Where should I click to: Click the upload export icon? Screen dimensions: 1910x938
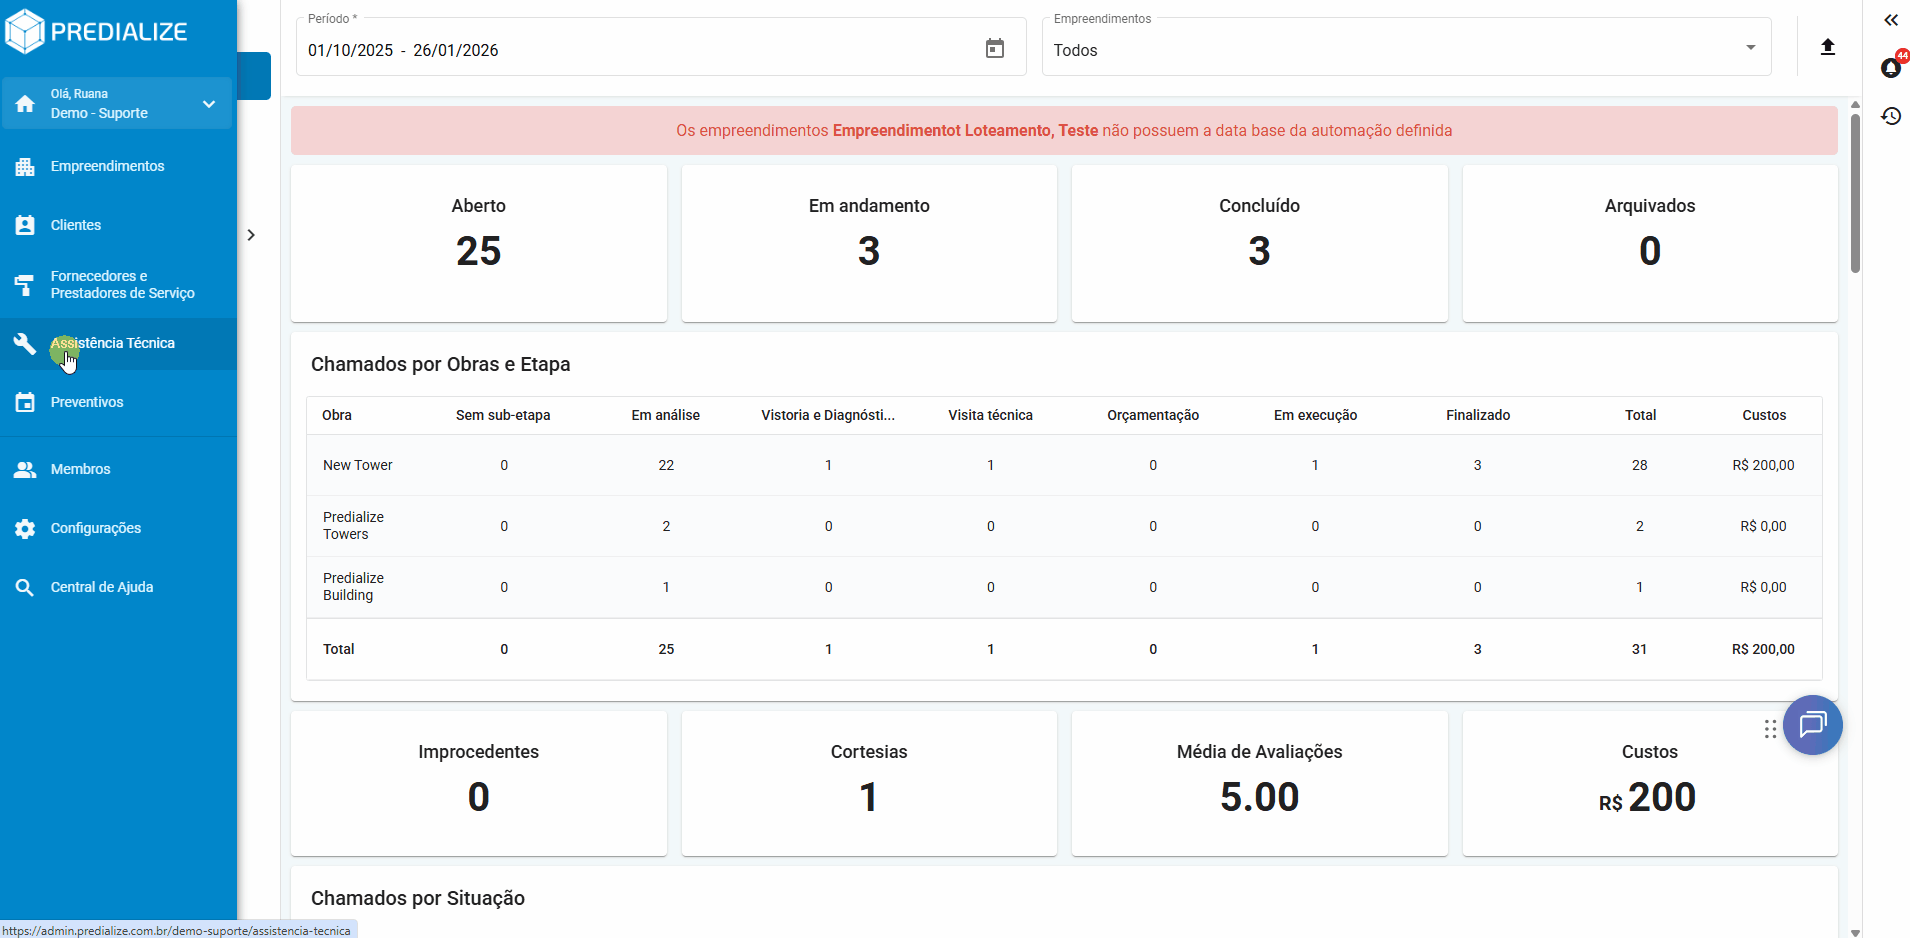click(1827, 47)
